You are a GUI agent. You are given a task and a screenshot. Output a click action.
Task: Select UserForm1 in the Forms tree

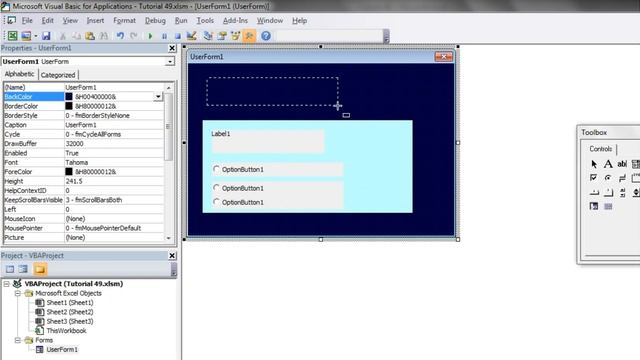click(x=62, y=349)
